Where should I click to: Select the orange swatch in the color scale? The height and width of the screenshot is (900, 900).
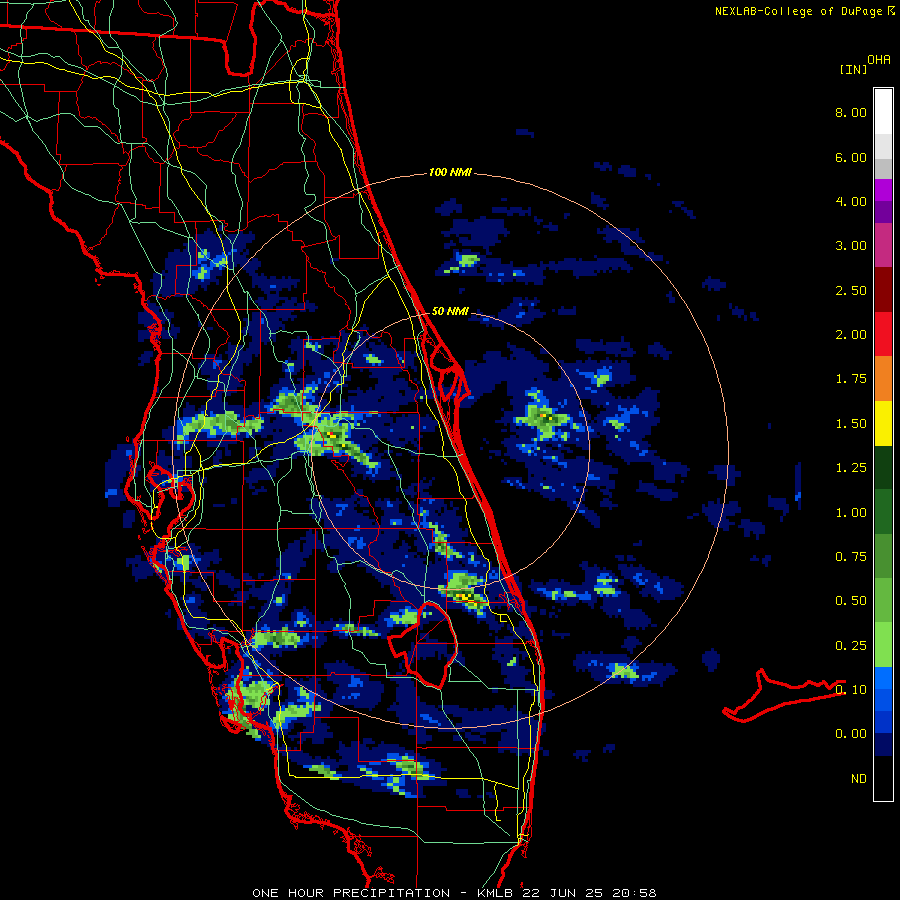(x=883, y=379)
